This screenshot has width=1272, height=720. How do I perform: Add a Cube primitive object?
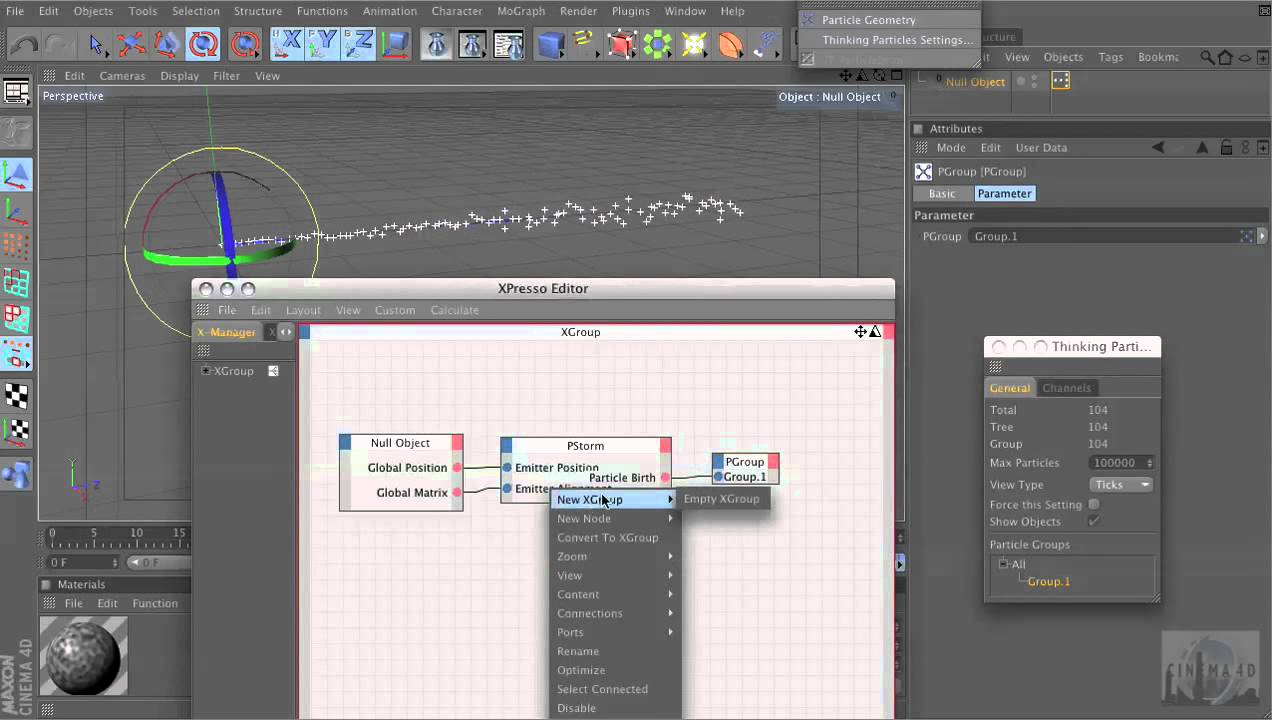(x=550, y=44)
